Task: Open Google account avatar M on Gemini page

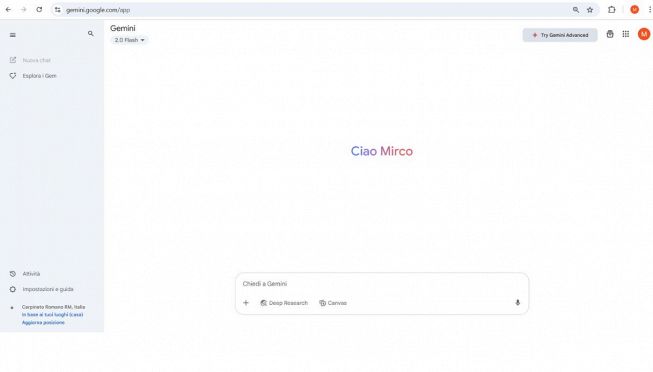Action: coord(644,34)
